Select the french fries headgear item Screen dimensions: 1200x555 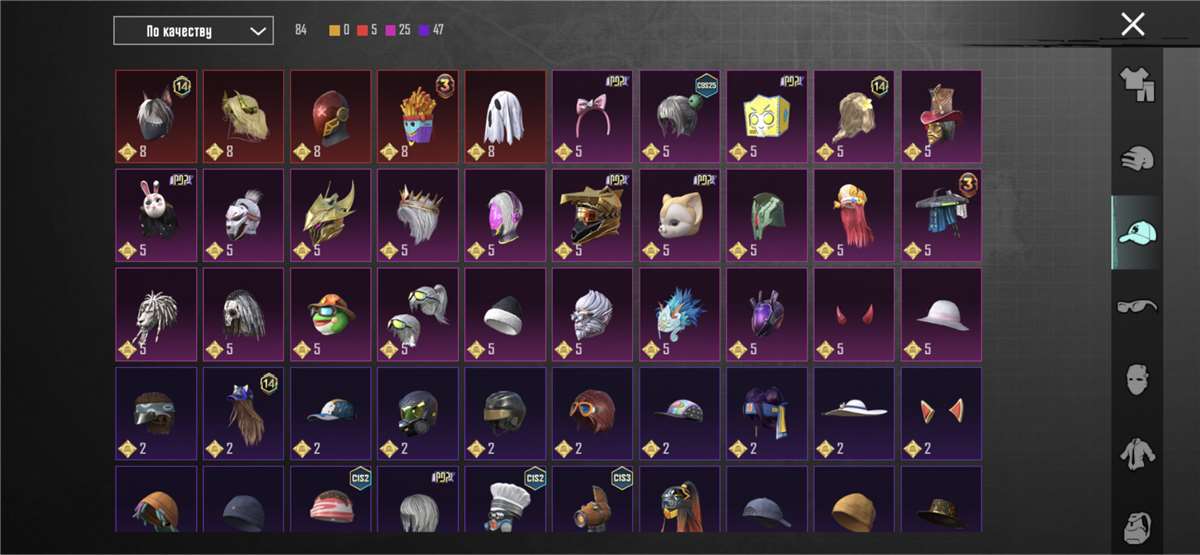pyautogui.click(x=418, y=116)
